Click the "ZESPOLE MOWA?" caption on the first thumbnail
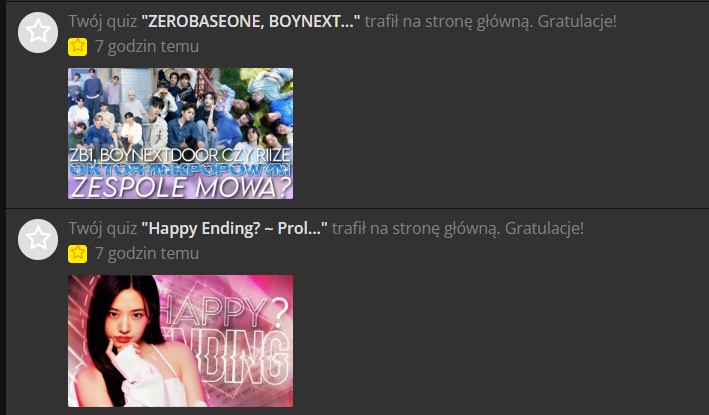The width and height of the screenshot is (709, 415). 181,188
